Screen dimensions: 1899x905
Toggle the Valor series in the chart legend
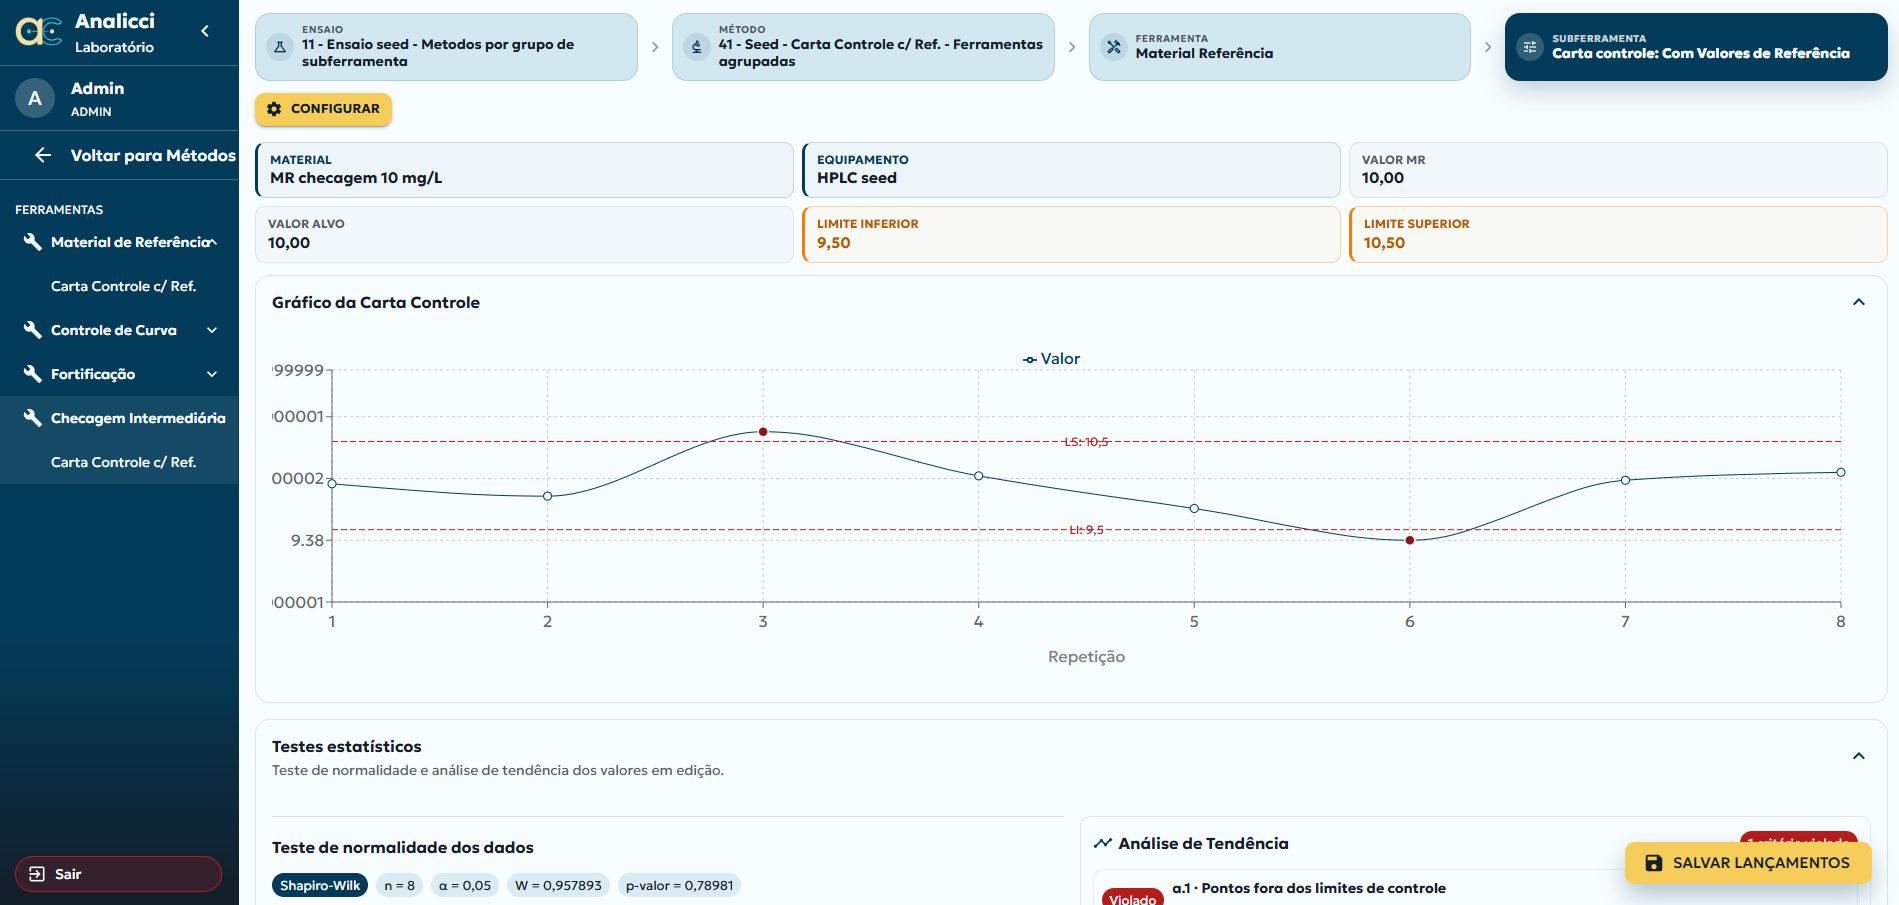(x=1051, y=359)
